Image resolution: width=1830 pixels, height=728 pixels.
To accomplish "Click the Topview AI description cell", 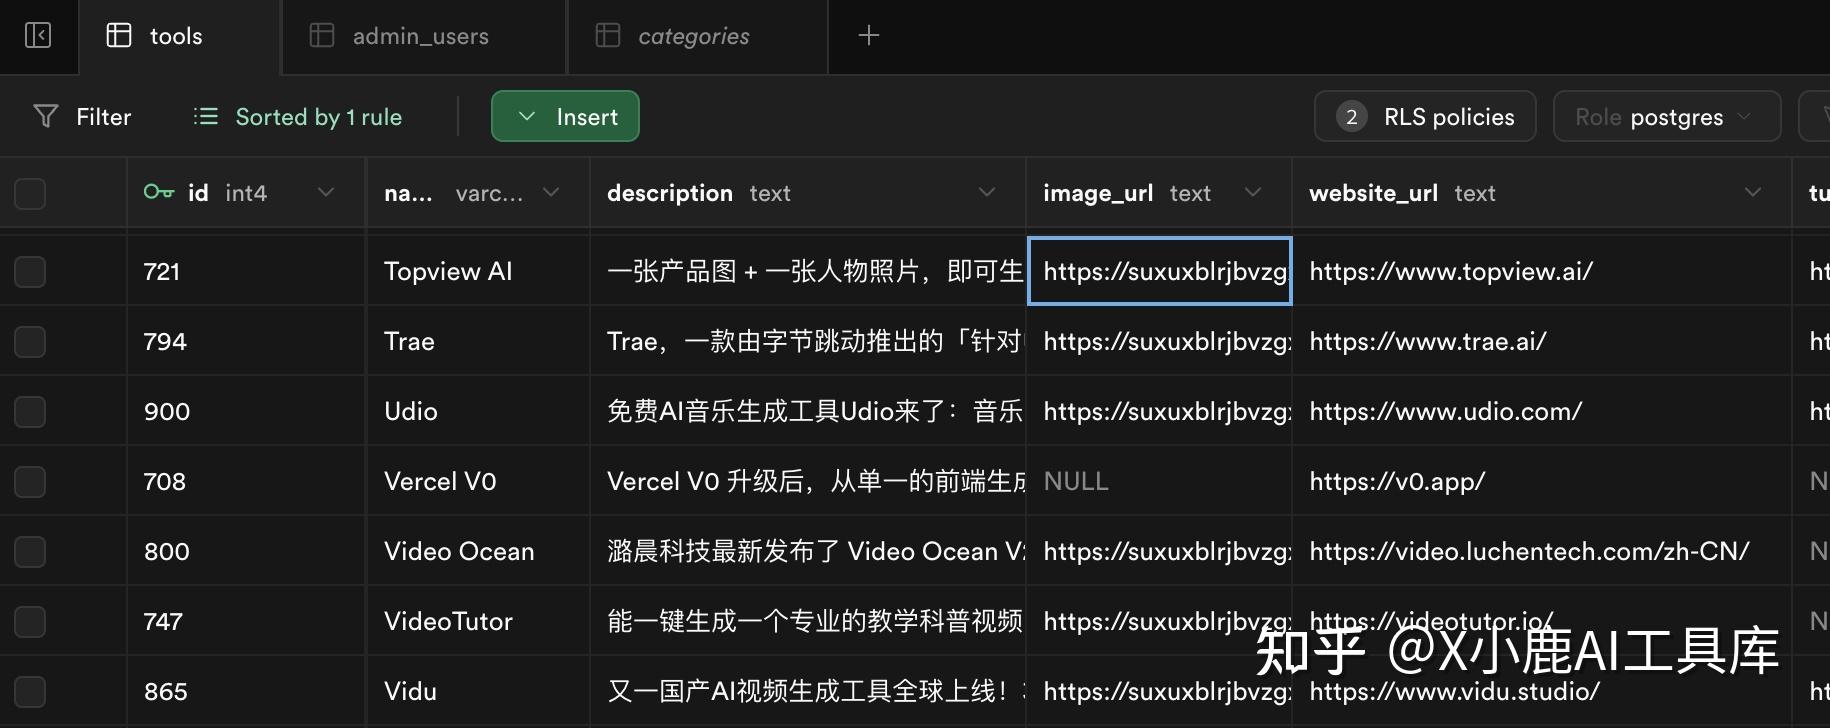I will [x=808, y=271].
